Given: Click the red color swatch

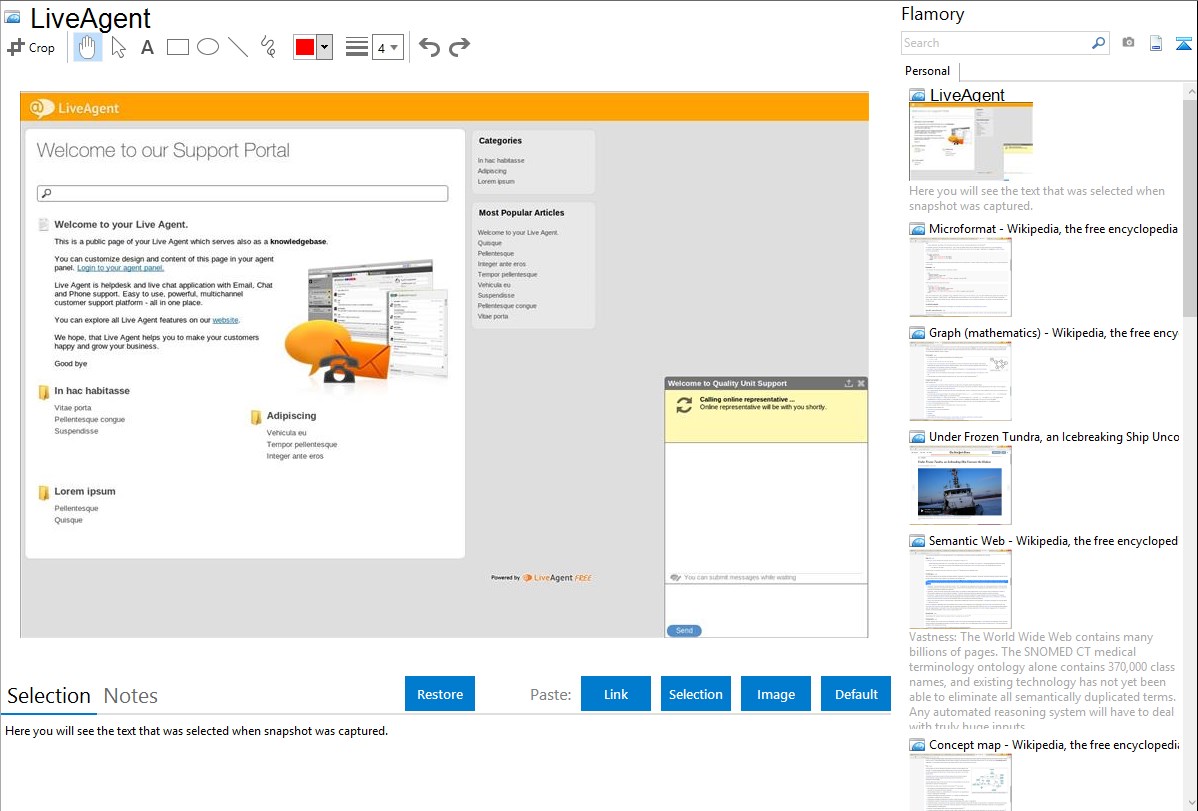Looking at the screenshot, I should coord(305,47).
